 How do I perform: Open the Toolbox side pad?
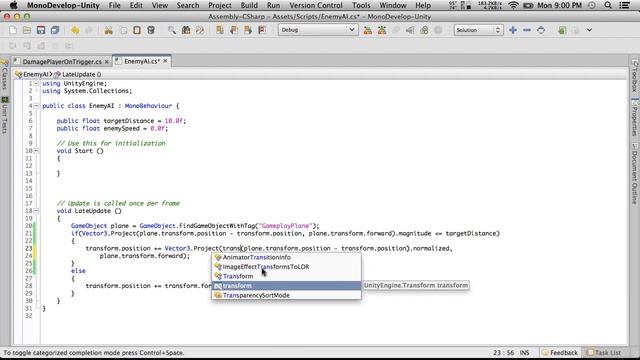[x=635, y=76]
